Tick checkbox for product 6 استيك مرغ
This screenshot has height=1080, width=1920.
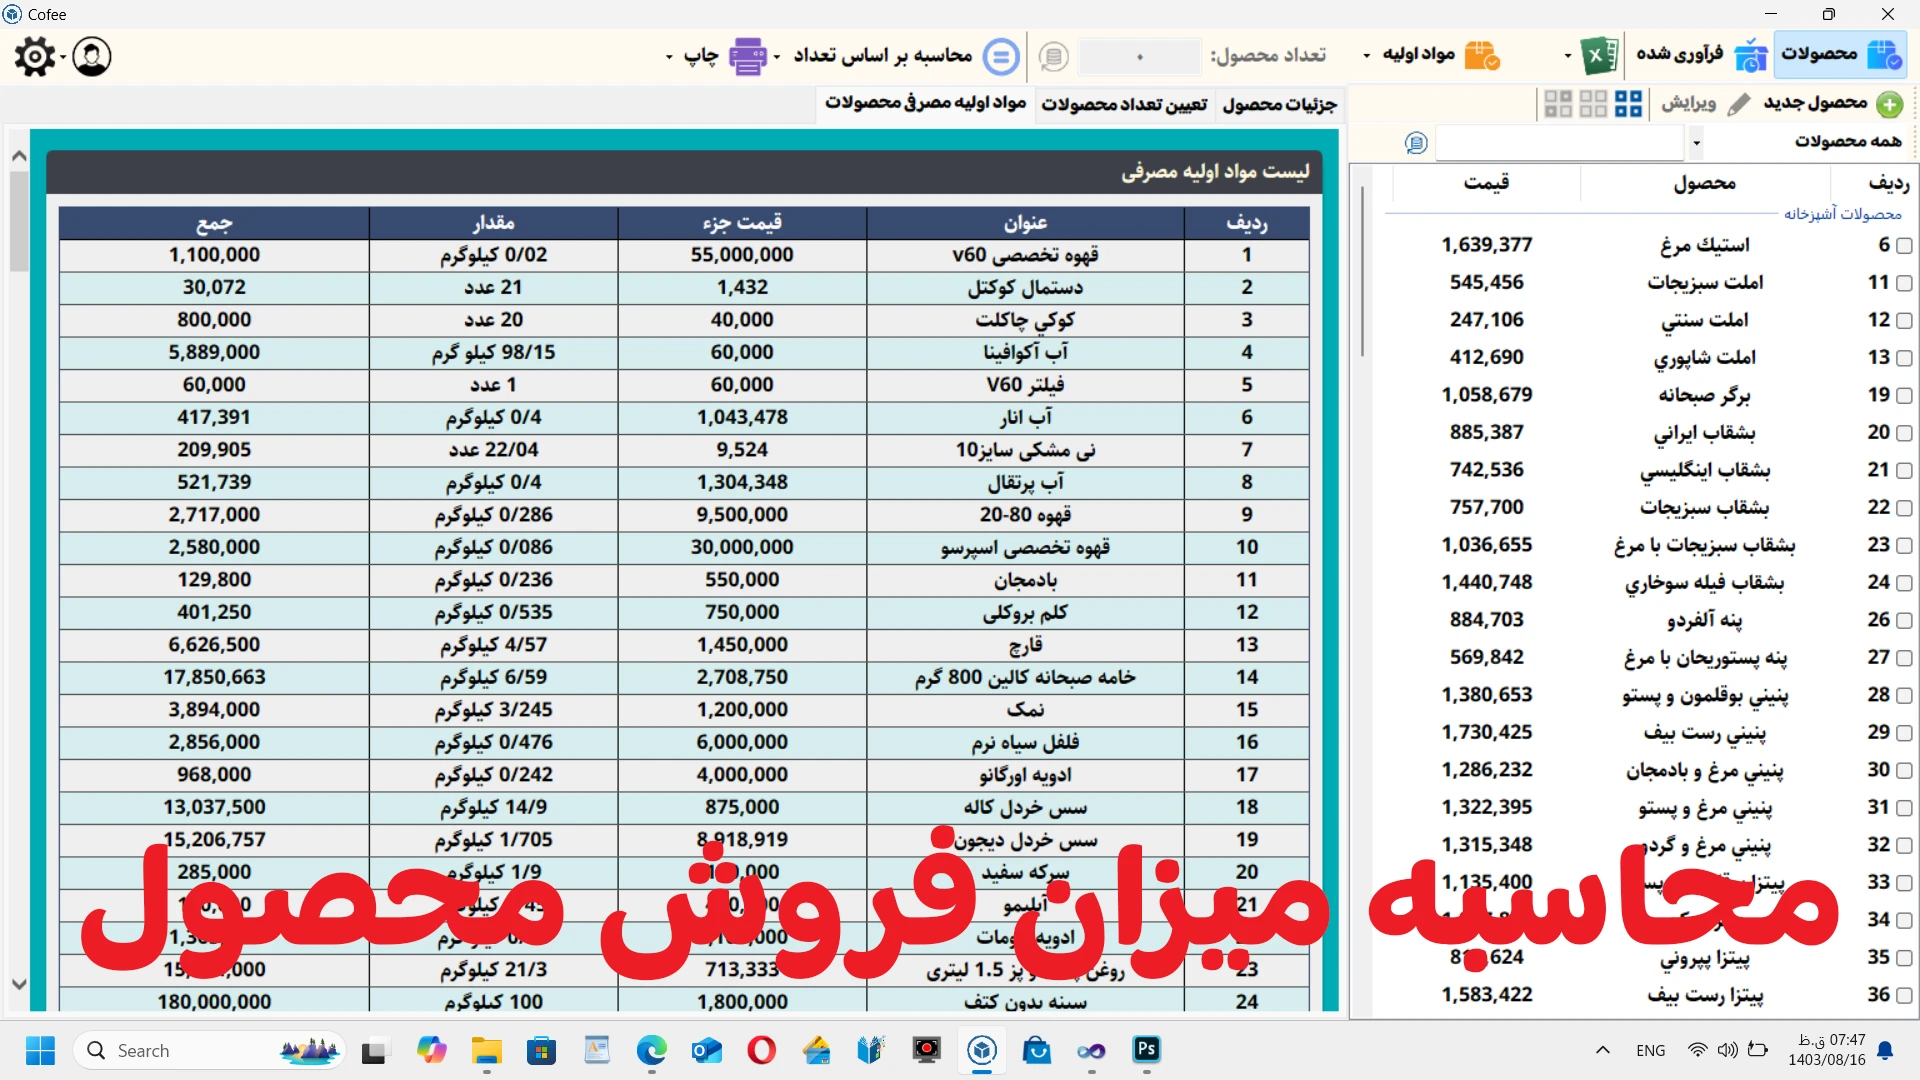pyautogui.click(x=1904, y=246)
